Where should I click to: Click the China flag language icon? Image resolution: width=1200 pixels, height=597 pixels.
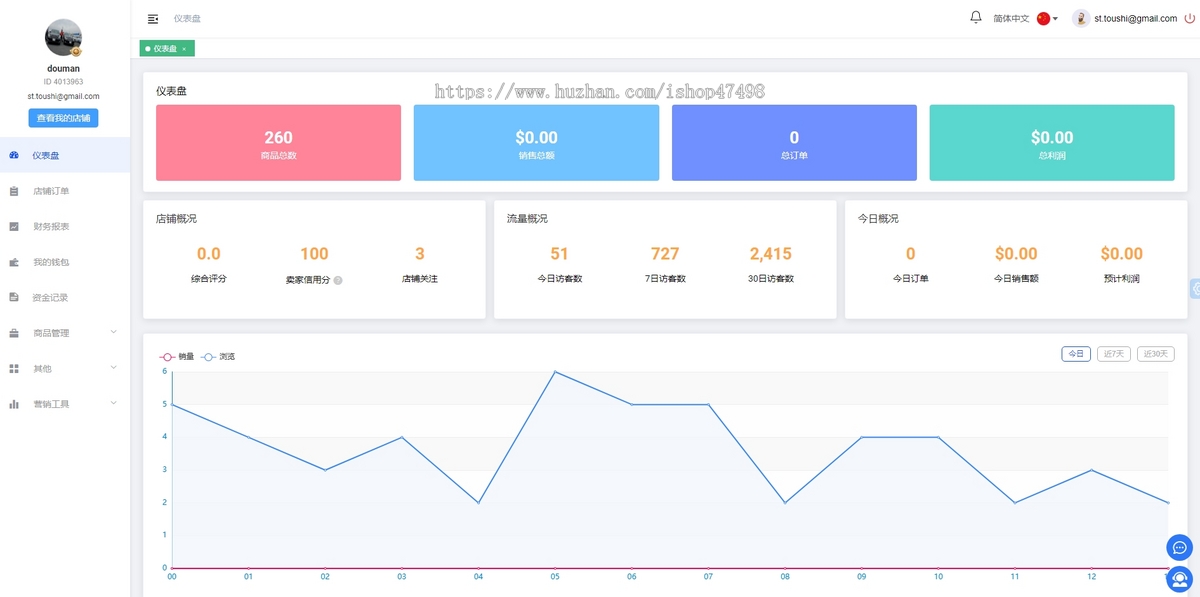[x=1044, y=18]
